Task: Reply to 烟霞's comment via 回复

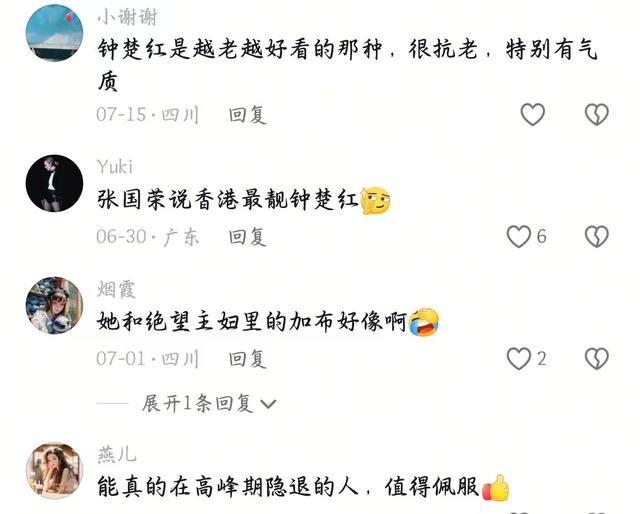Action: pyautogui.click(x=247, y=359)
